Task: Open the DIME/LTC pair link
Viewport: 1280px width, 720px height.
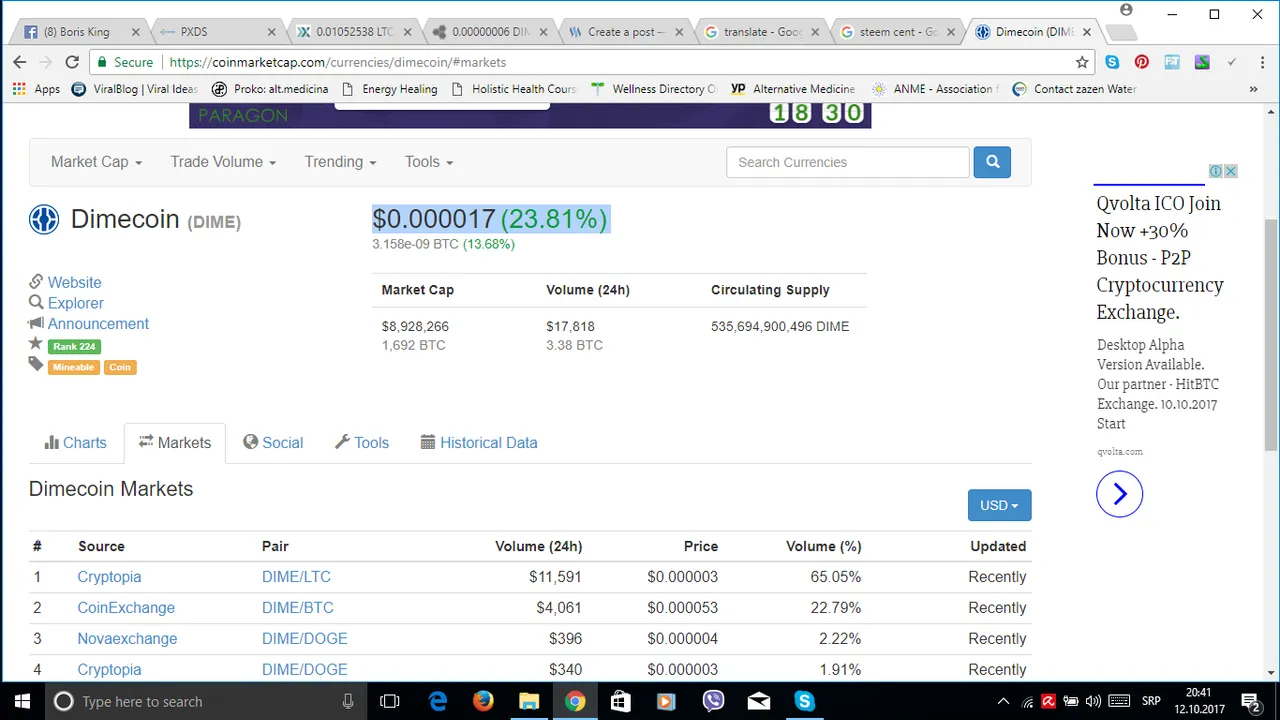Action: [296, 577]
